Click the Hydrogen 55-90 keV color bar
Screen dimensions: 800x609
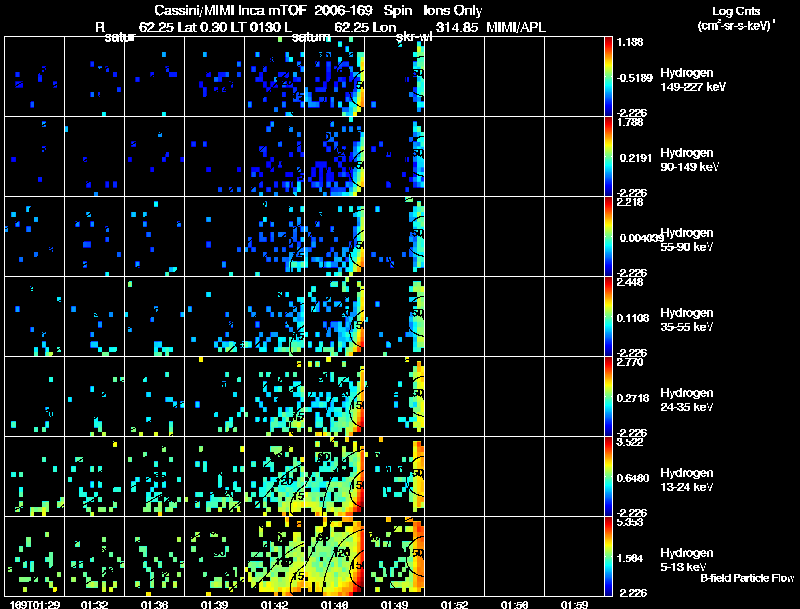click(x=608, y=236)
